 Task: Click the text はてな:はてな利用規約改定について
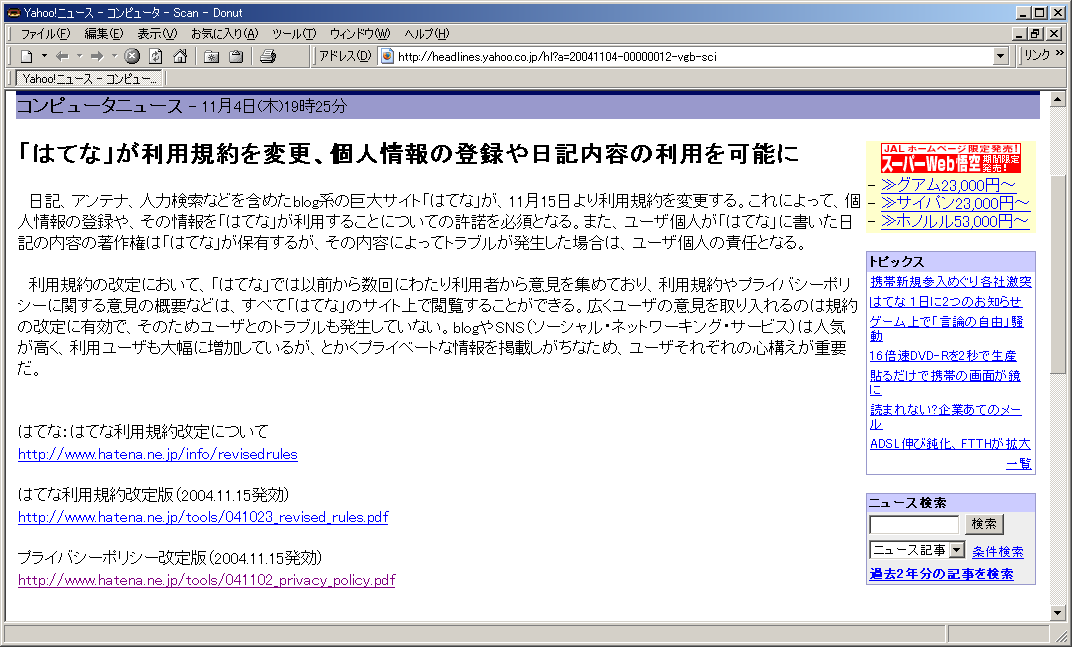point(143,432)
